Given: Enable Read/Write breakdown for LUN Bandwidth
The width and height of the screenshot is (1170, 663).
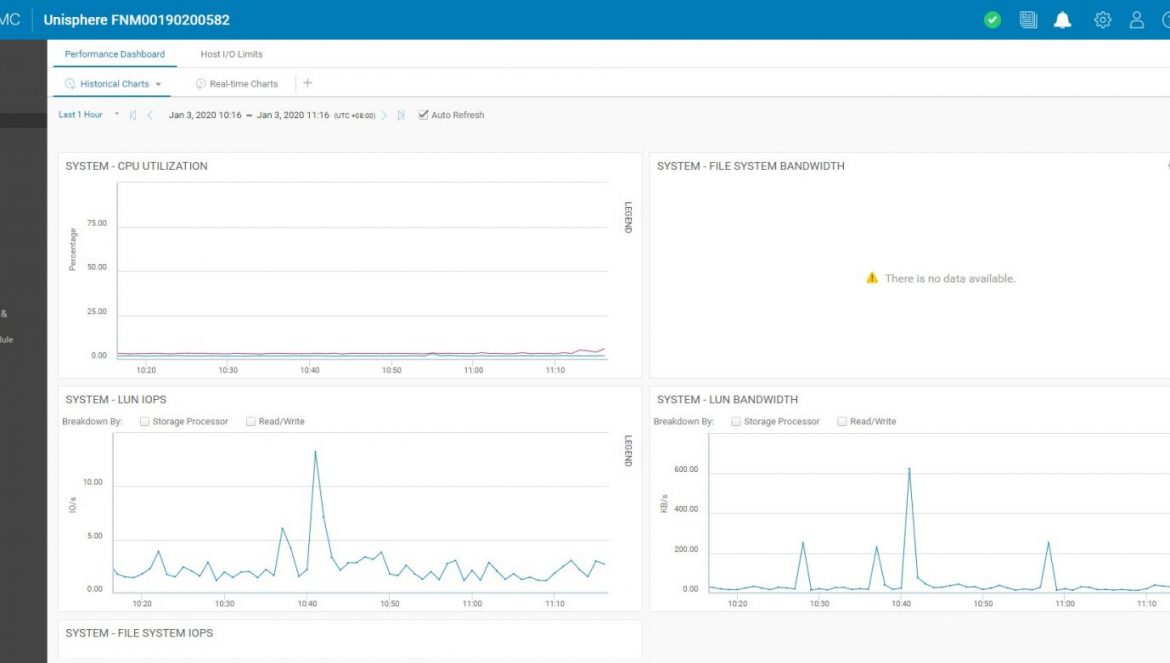Looking at the screenshot, I should point(842,421).
